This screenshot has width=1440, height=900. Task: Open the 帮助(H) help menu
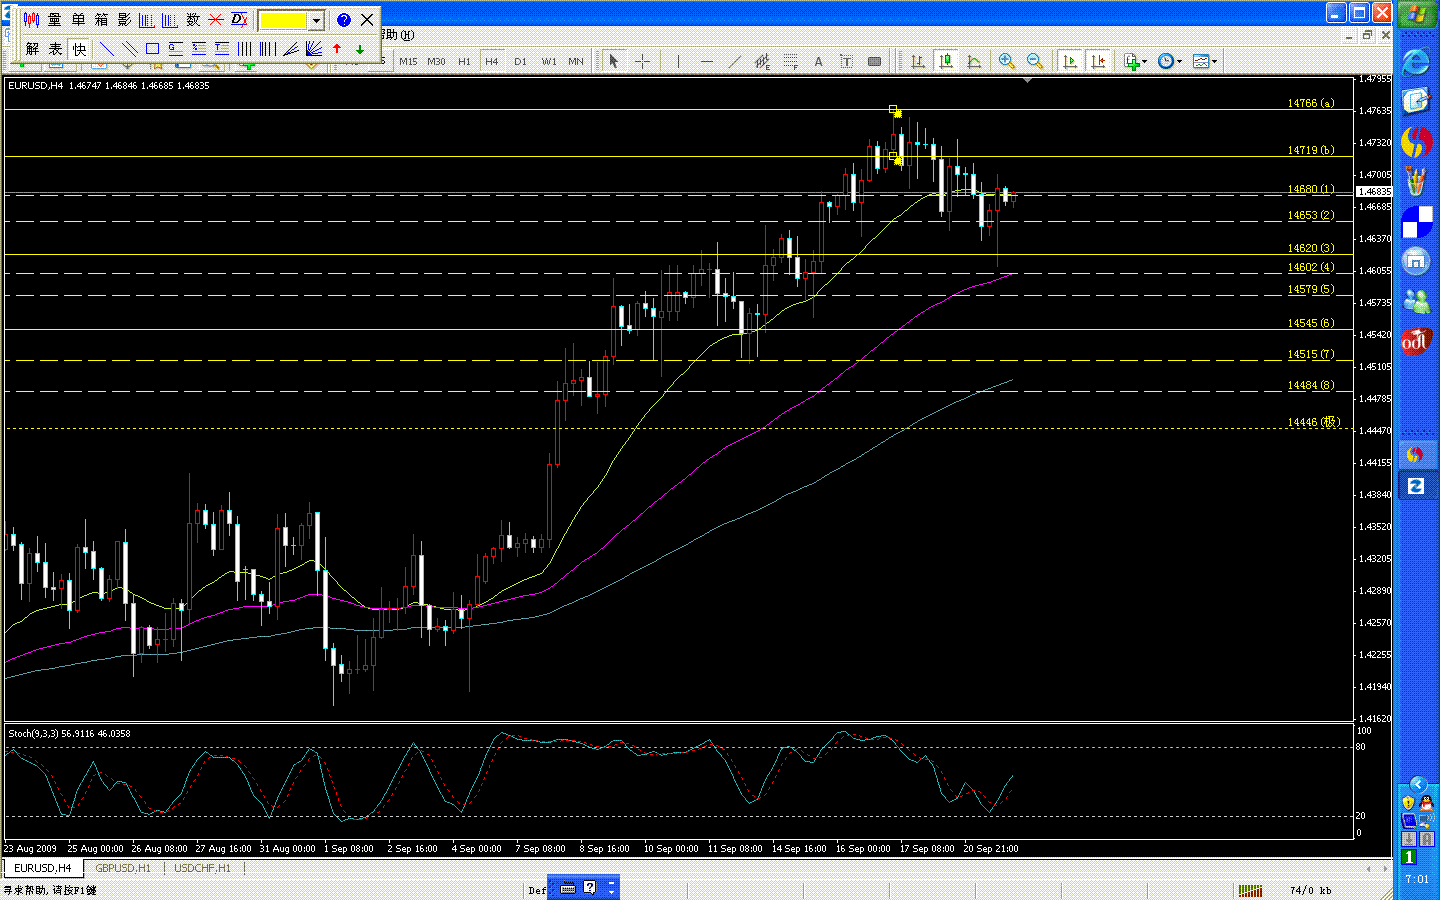tap(398, 35)
